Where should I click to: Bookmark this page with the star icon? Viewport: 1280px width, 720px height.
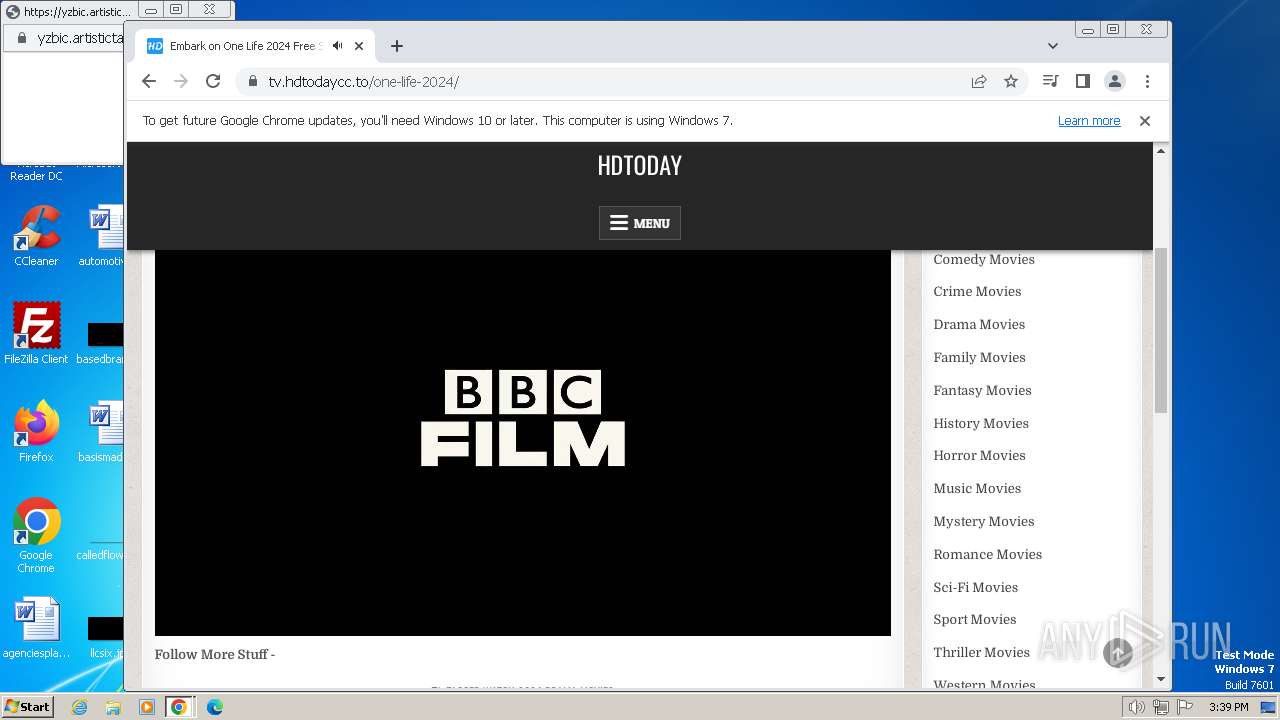1011,81
